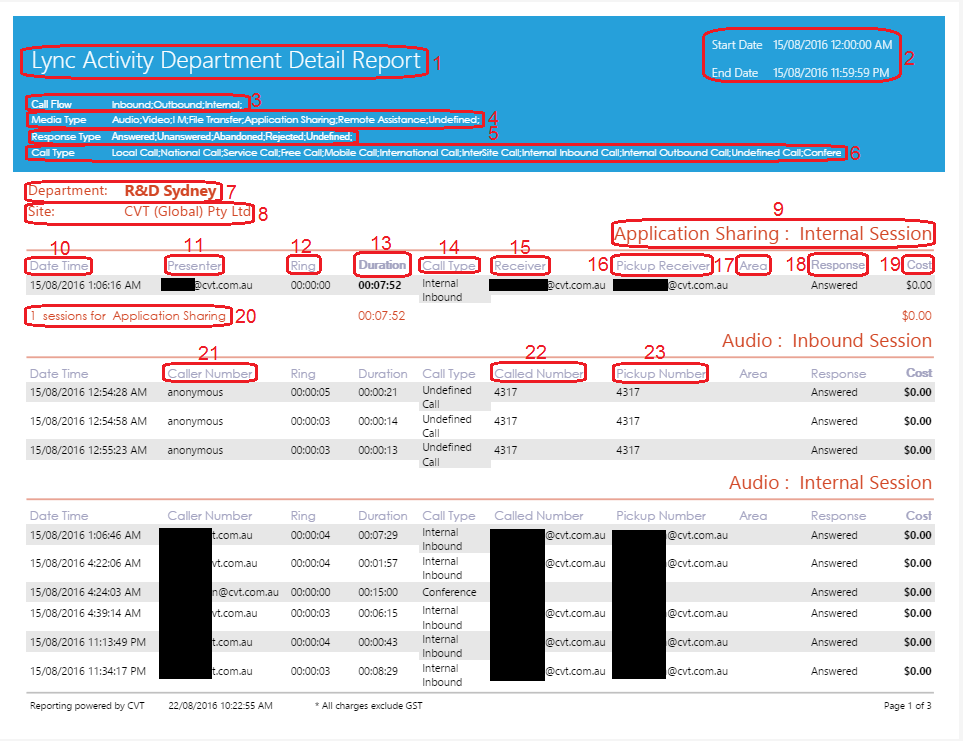Click the duration 00:06:15 cell
The height and width of the screenshot is (741, 963).
tap(378, 613)
